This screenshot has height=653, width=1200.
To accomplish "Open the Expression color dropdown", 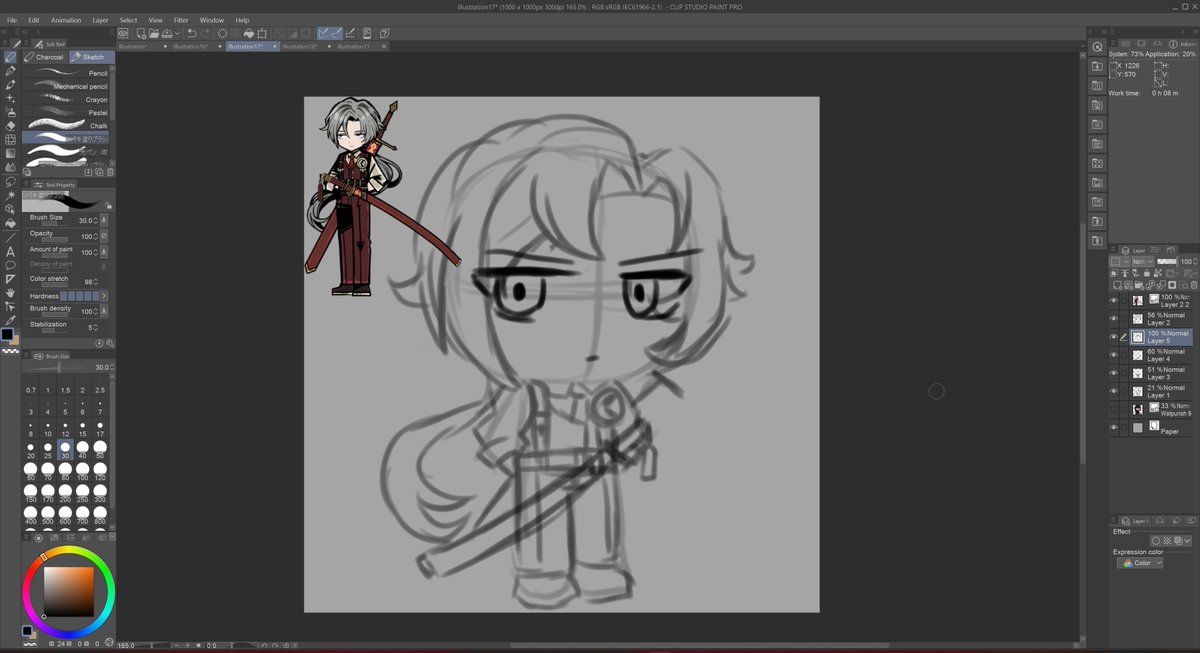I will (x=1141, y=563).
